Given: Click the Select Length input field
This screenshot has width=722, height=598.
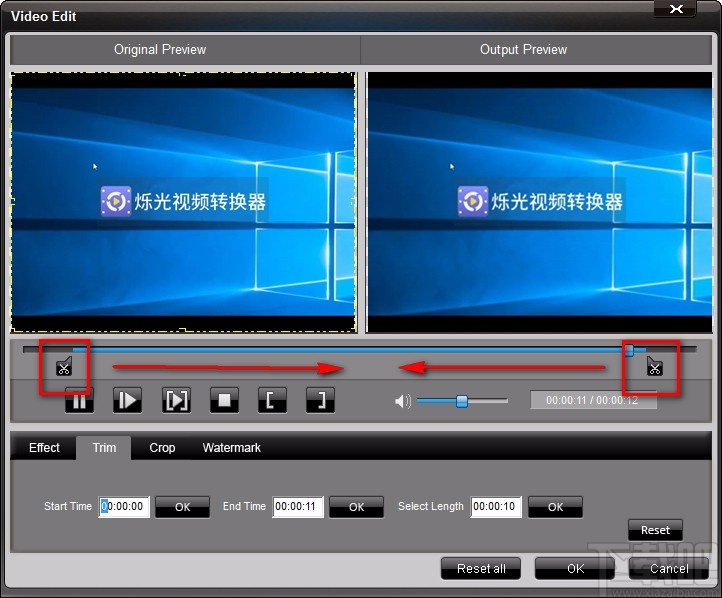Looking at the screenshot, I should [496, 507].
